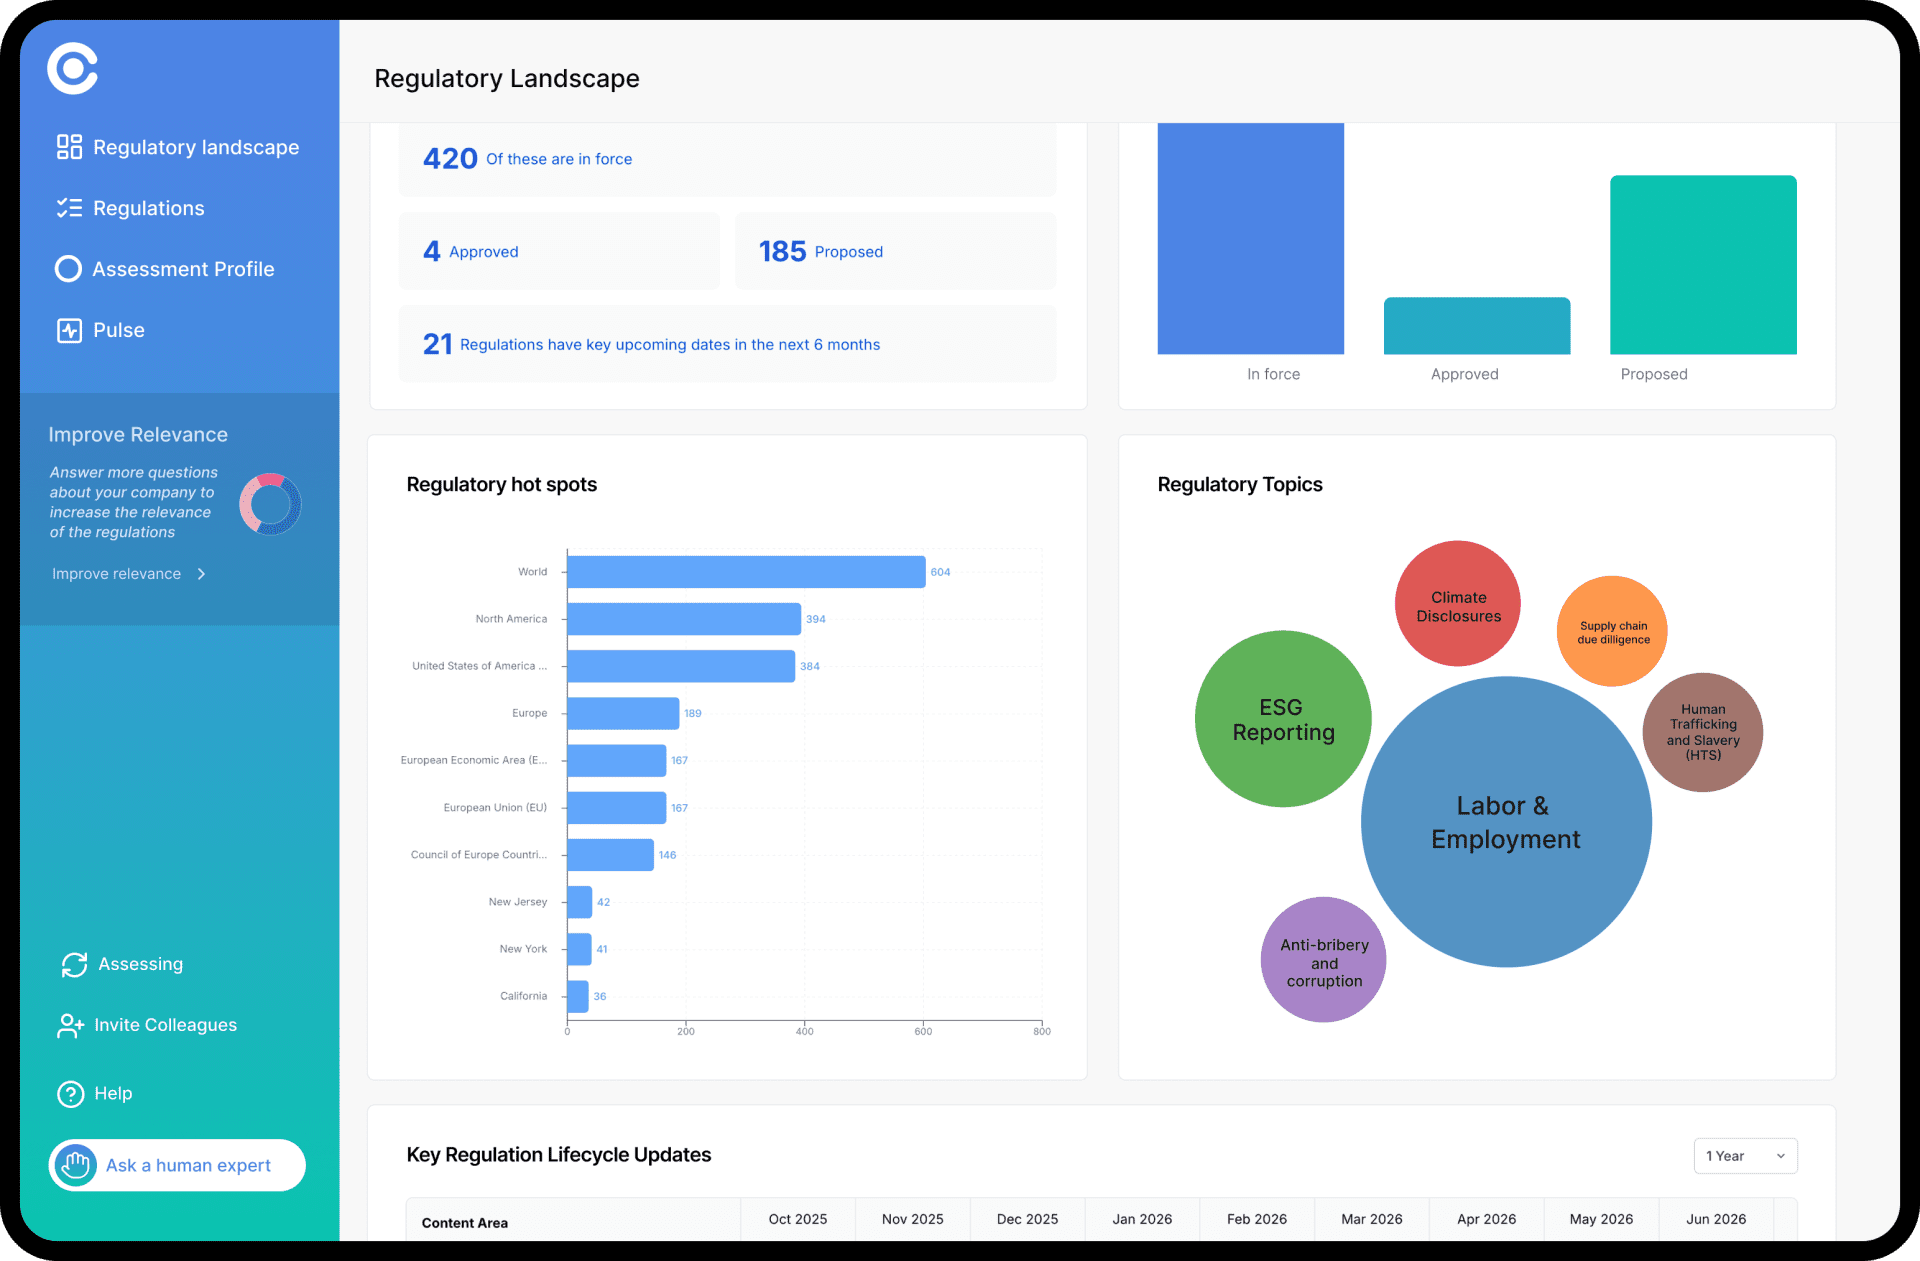Click the Help question mark icon
1920x1261 pixels.
(x=70, y=1094)
